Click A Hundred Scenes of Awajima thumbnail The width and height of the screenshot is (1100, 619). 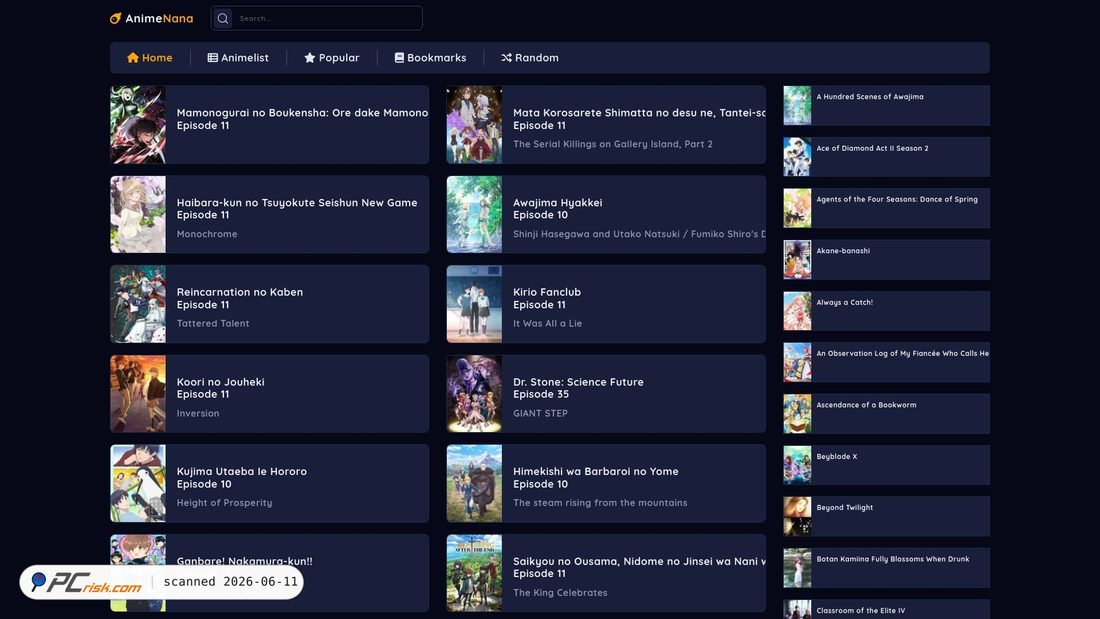coord(797,105)
